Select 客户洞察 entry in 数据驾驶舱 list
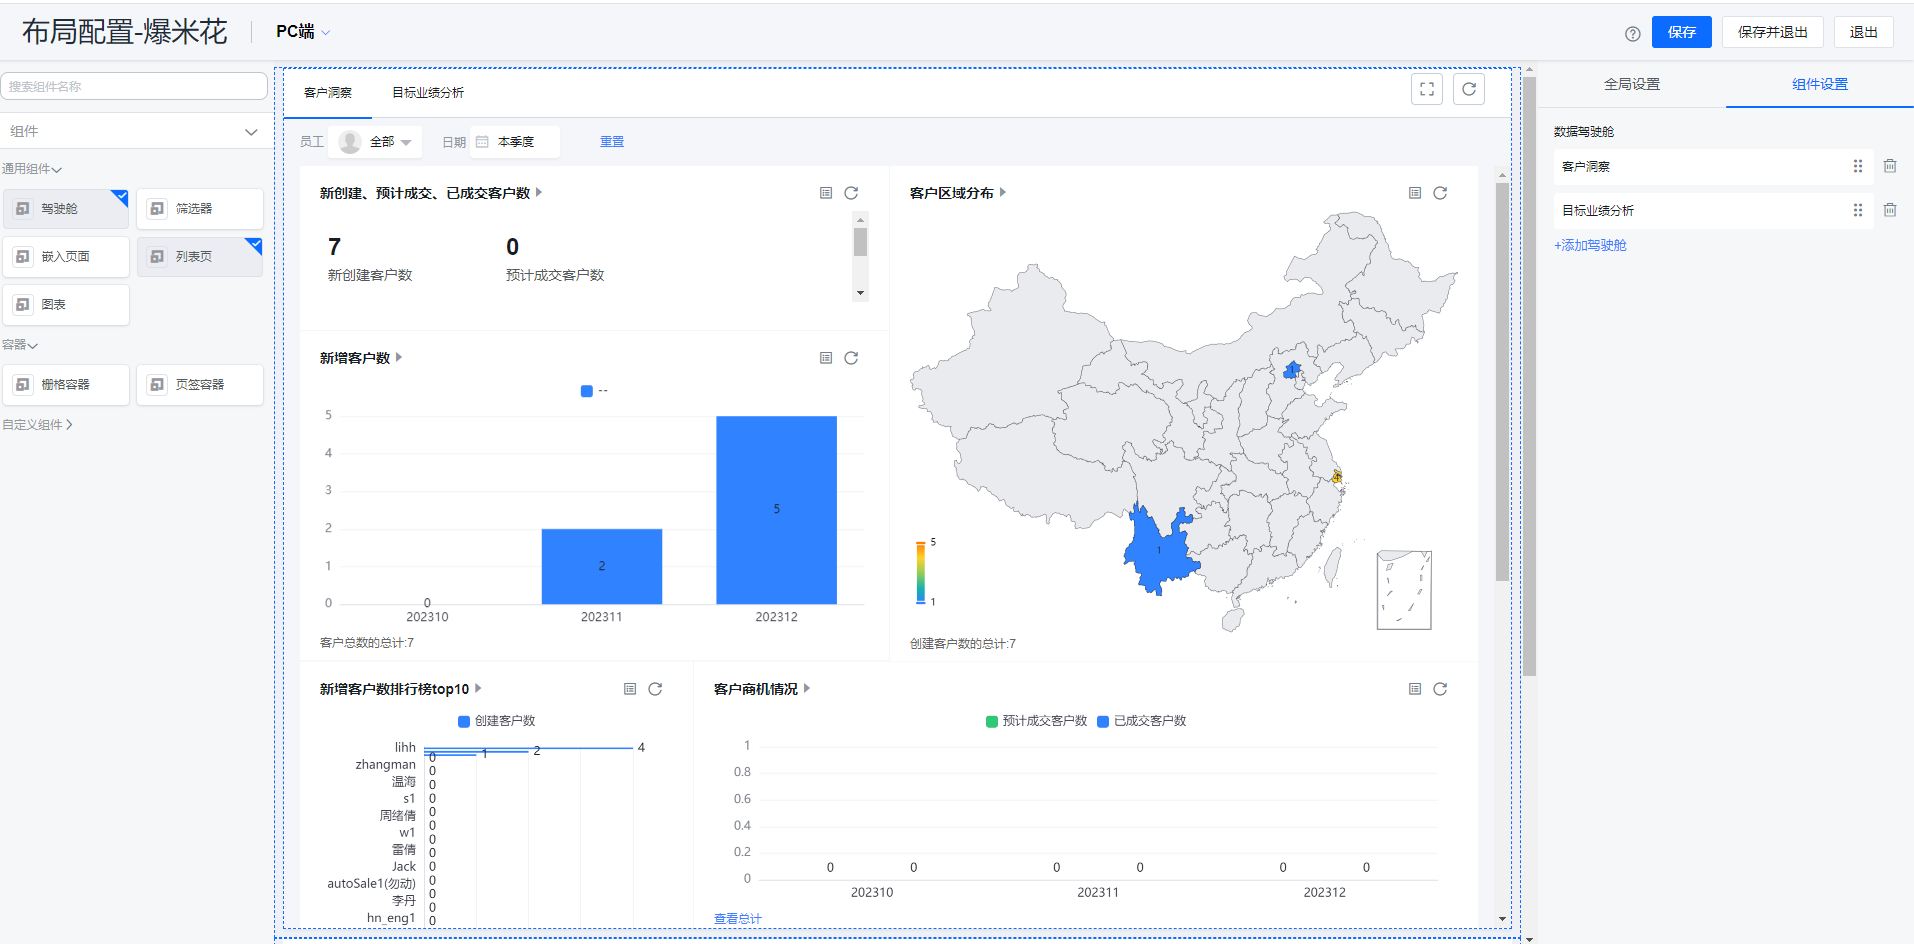The width and height of the screenshot is (1914, 944). [1713, 166]
